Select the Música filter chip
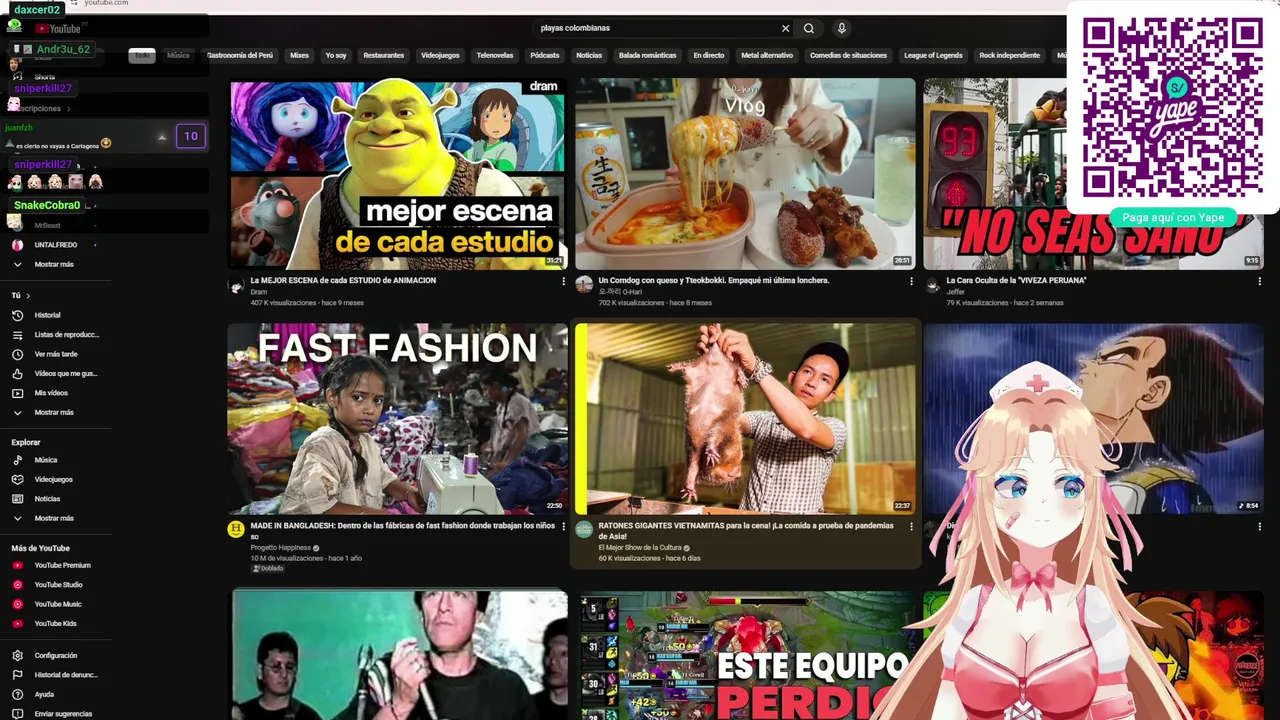The width and height of the screenshot is (1280, 720). pyautogui.click(x=178, y=55)
